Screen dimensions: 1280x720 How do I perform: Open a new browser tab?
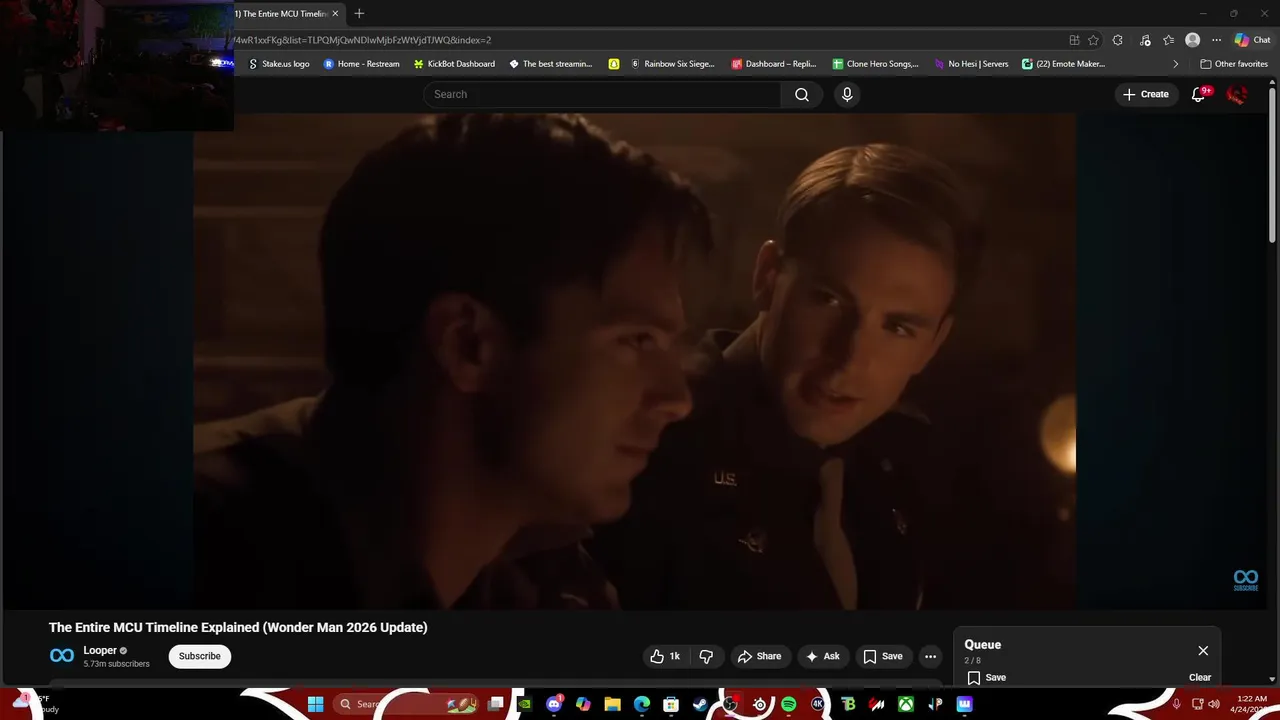click(359, 14)
